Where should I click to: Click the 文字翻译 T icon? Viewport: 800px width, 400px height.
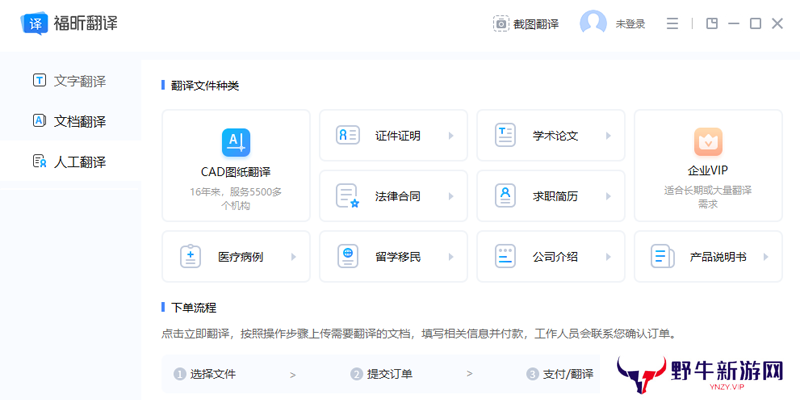[x=39, y=80]
